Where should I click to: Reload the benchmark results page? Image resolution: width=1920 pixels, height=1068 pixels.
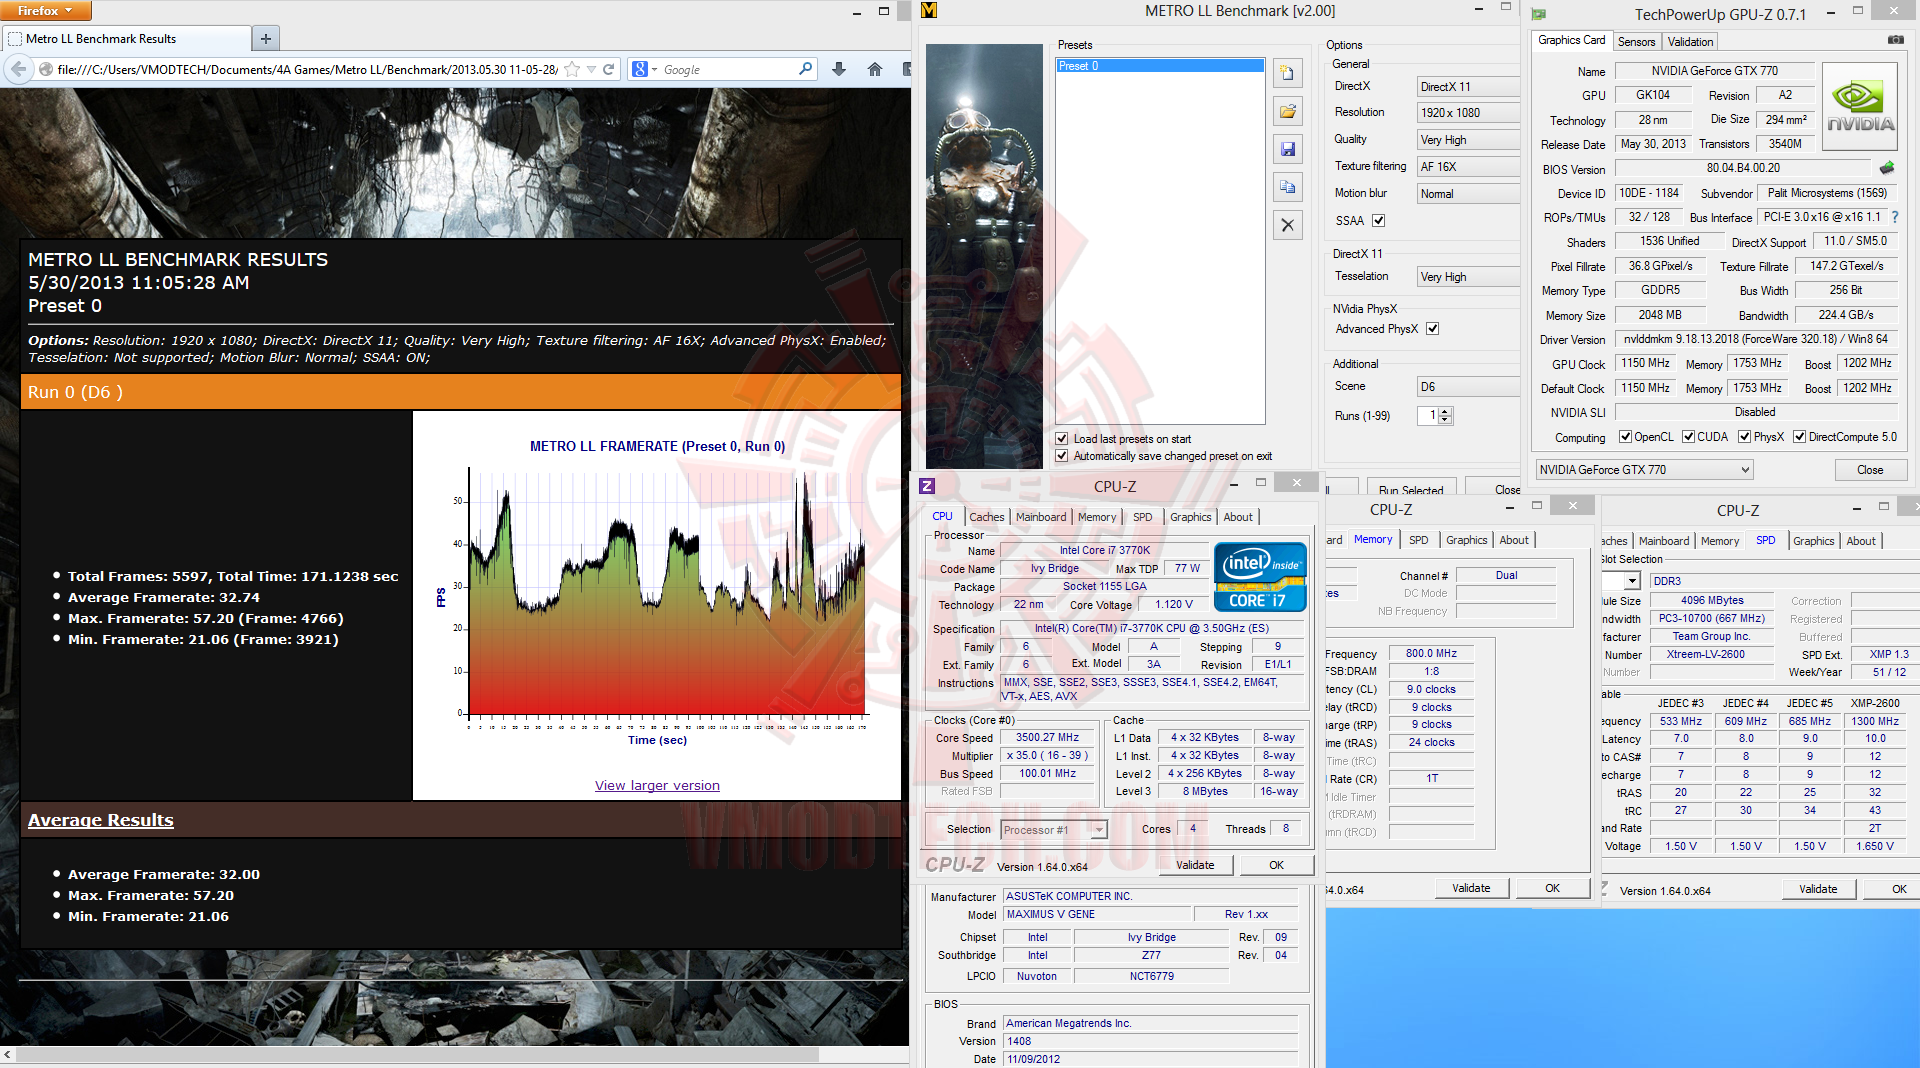pyautogui.click(x=608, y=69)
